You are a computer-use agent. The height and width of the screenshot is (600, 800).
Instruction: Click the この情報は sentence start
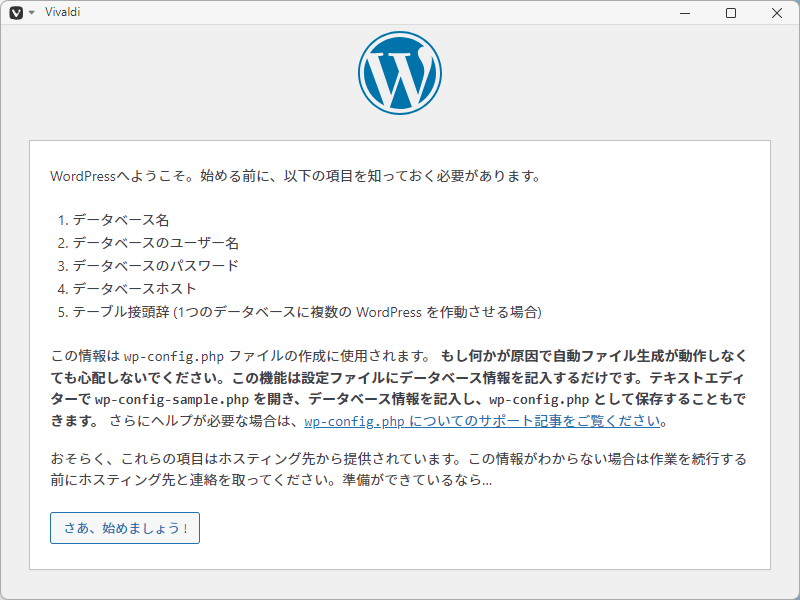[85, 356]
